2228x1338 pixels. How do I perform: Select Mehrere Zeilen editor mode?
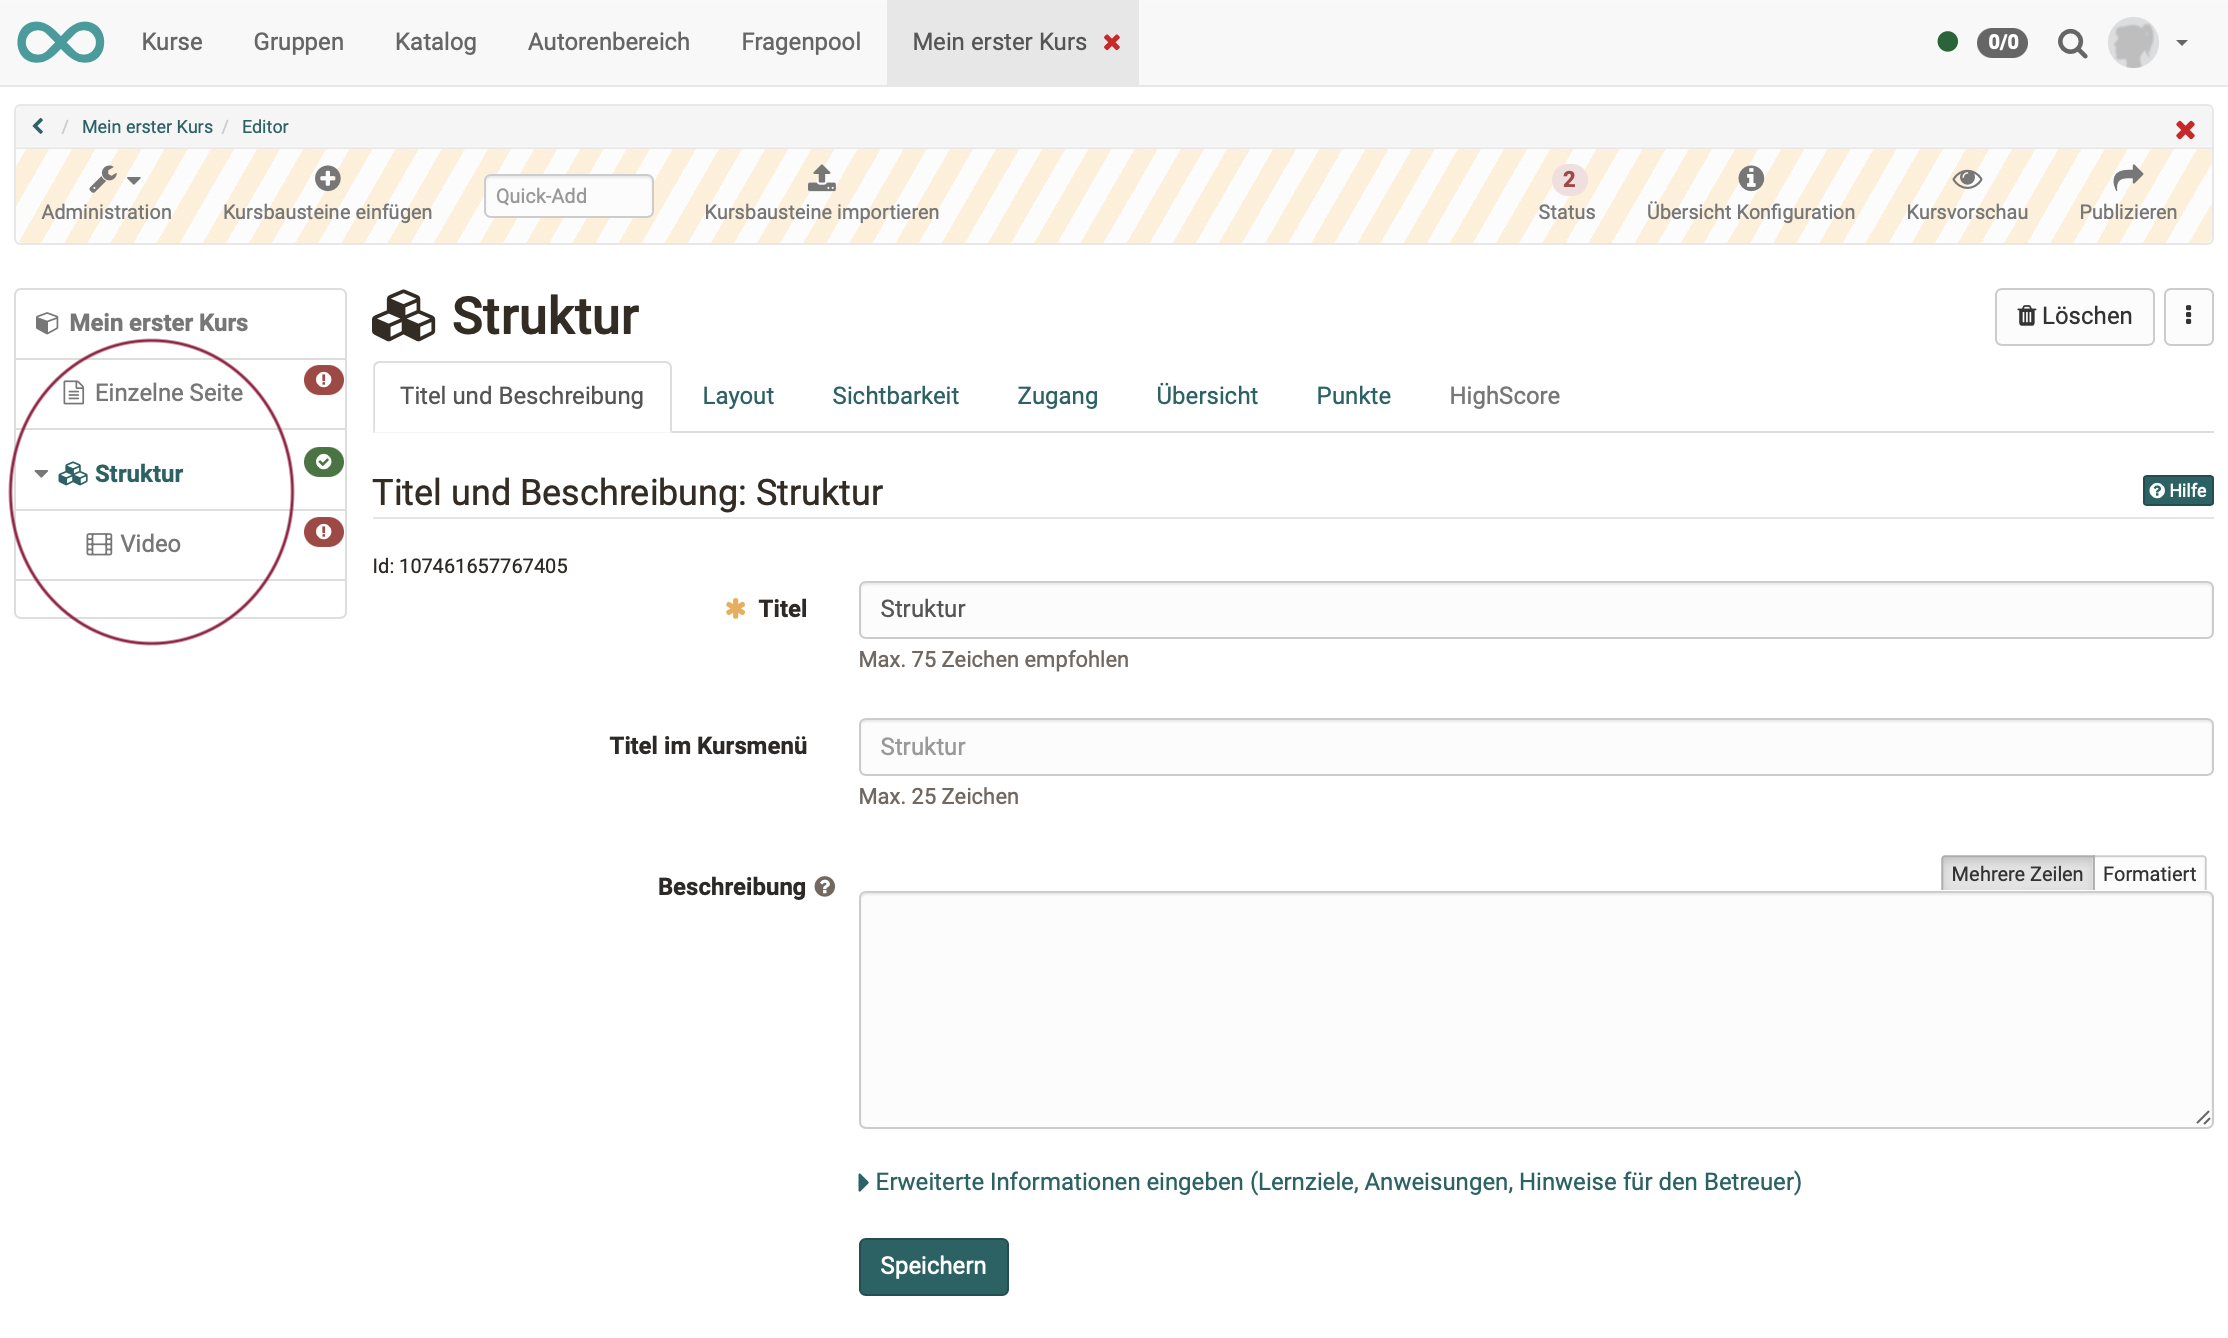[x=2016, y=874]
